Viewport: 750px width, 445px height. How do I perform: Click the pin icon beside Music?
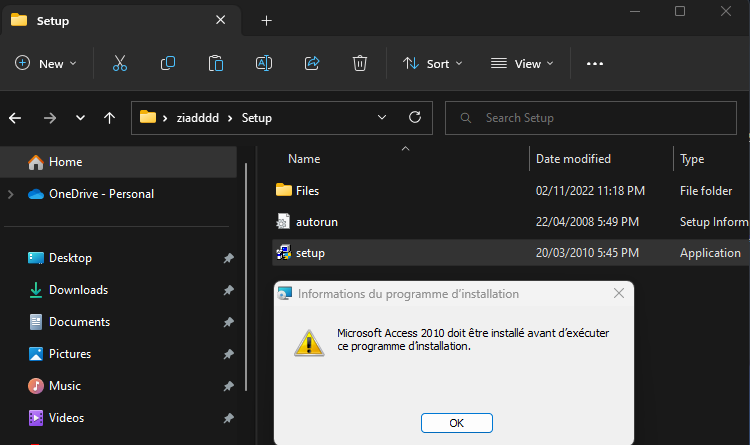pyautogui.click(x=229, y=386)
